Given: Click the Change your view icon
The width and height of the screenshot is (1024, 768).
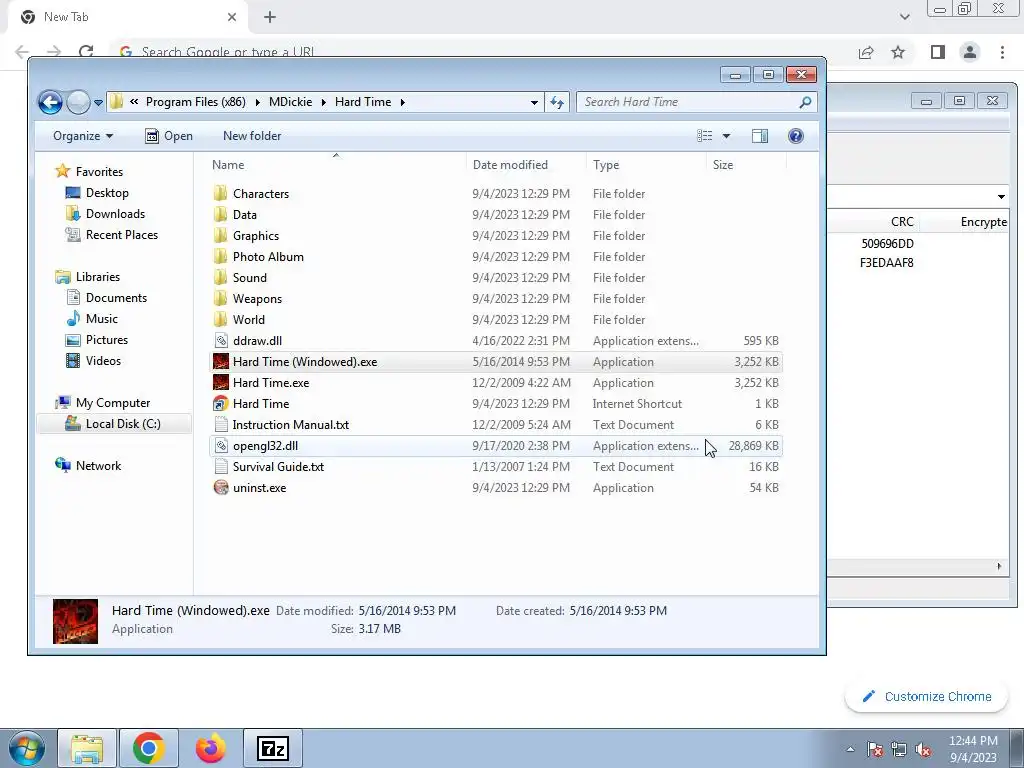Looking at the screenshot, I should point(705,136).
